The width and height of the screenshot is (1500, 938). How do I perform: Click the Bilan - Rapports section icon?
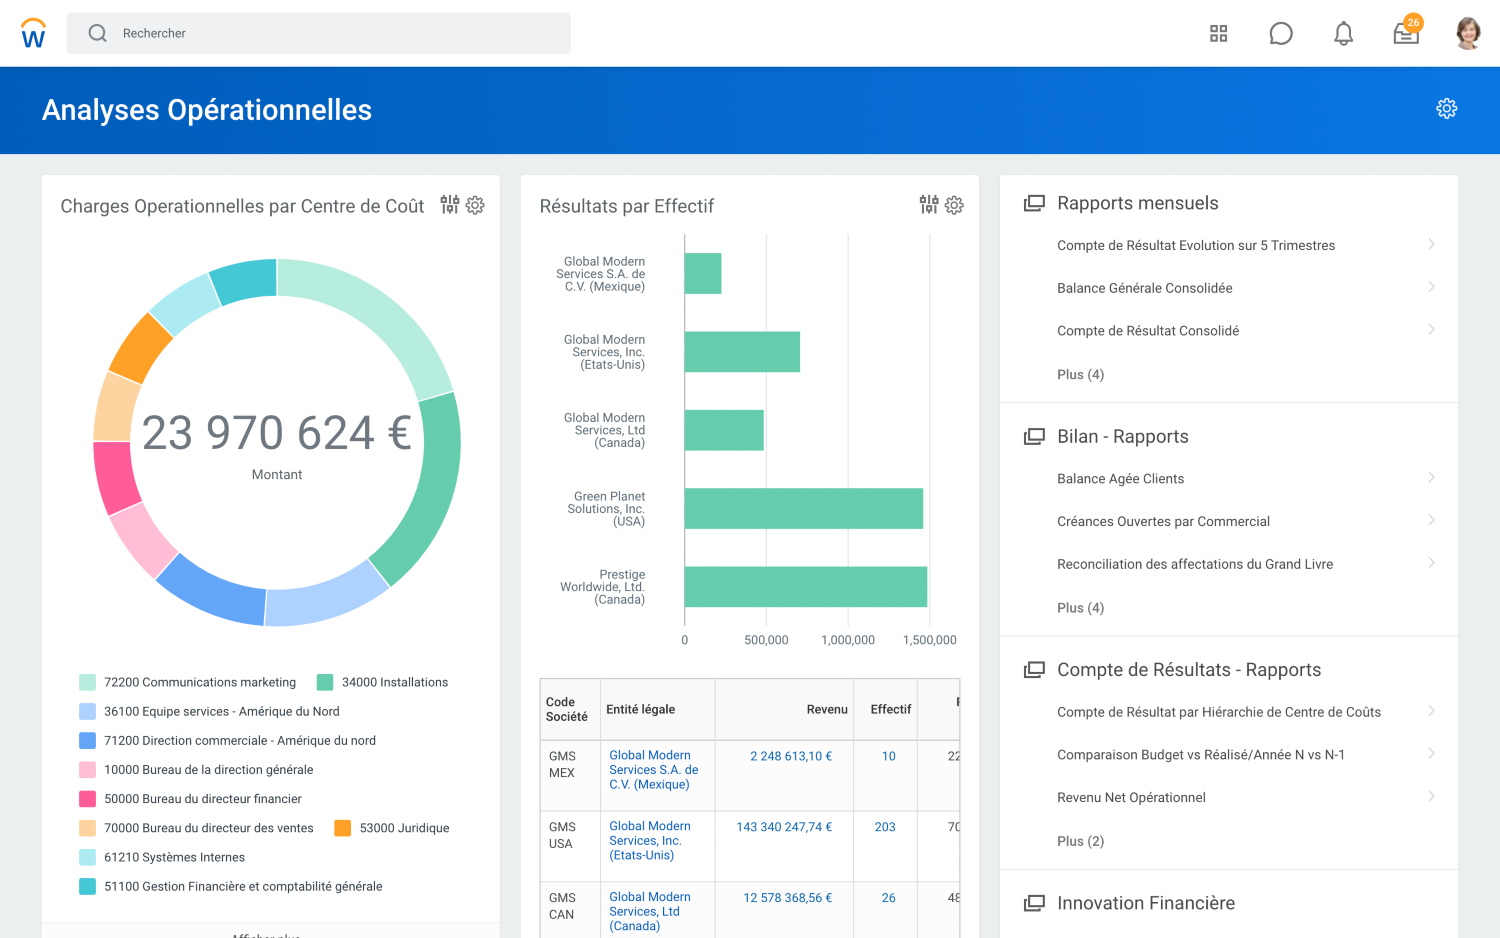pos(1034,436)
